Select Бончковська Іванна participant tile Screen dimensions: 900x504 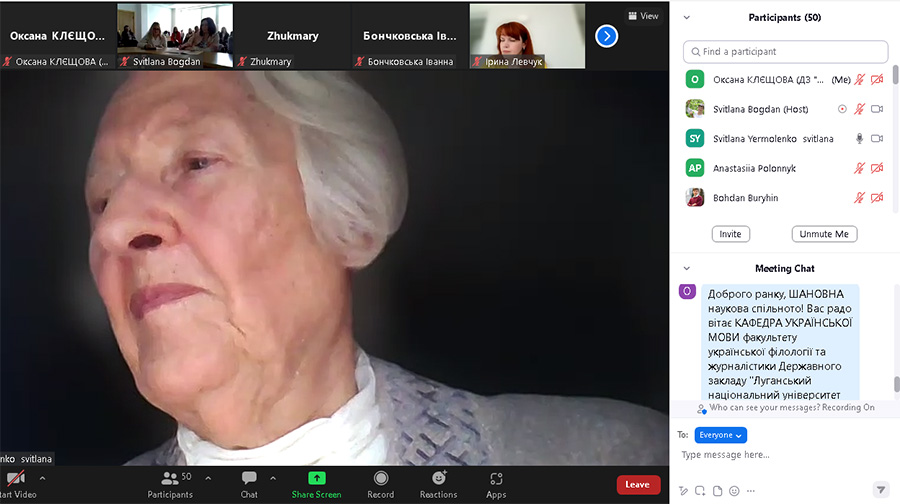pos(410,36)
